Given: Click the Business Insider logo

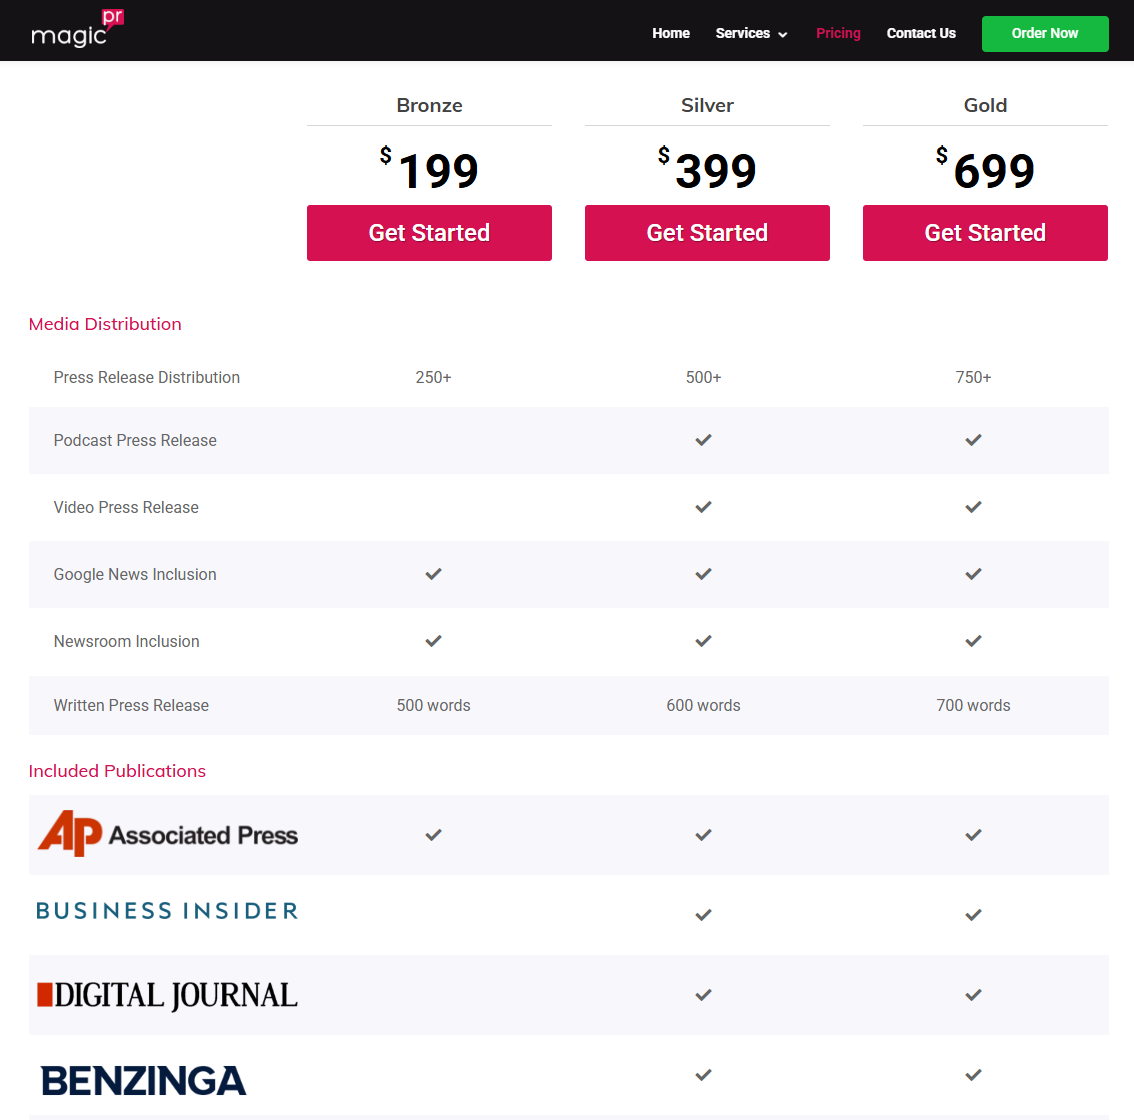Looking at the screenshot, I should click(x=167, y=911).
